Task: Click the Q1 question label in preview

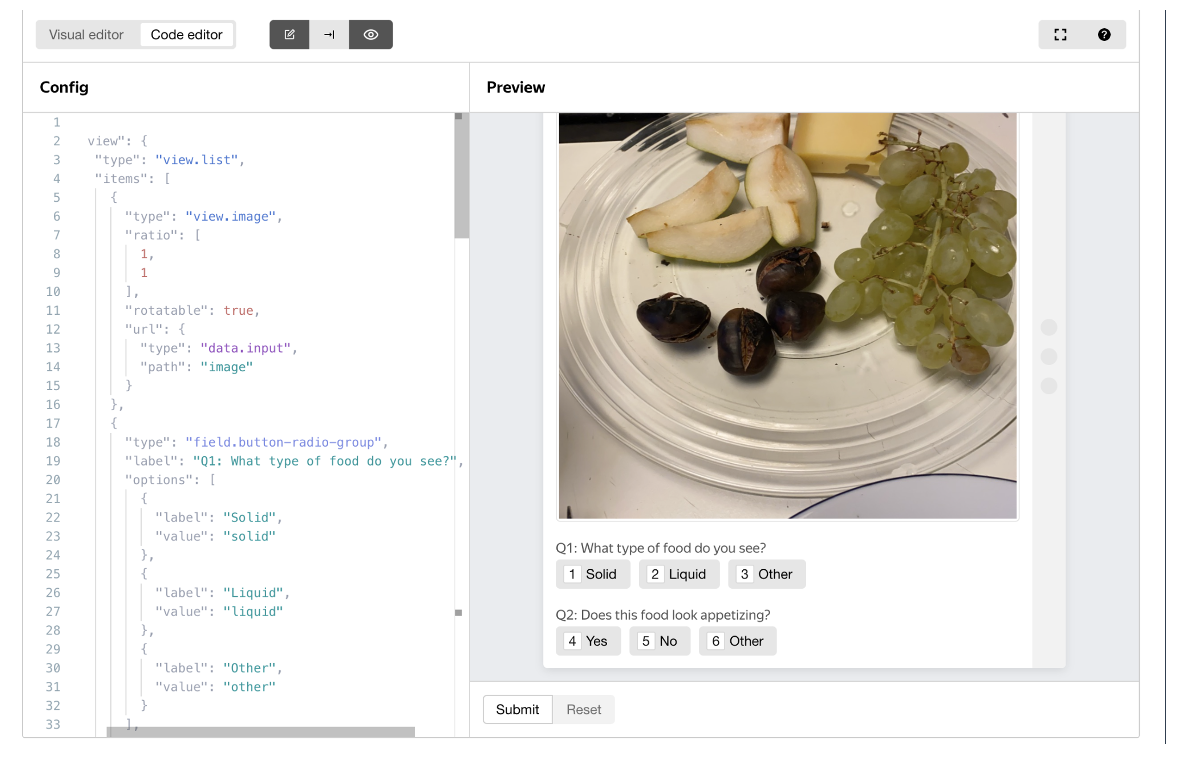Action: click(661, 548)
